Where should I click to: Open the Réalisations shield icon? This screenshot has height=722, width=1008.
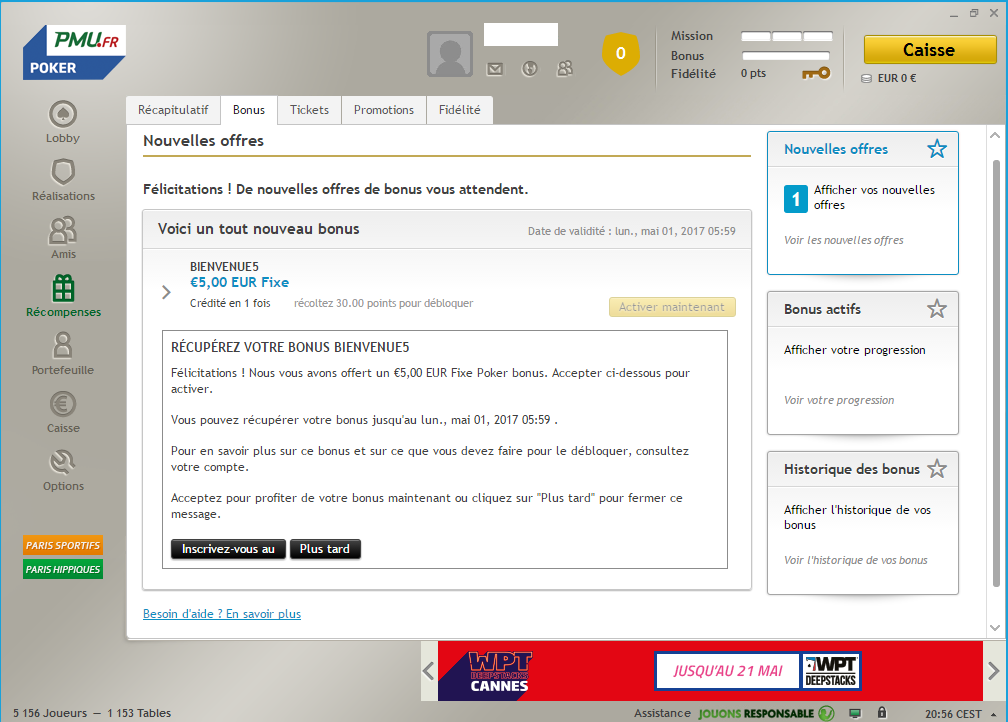point(63,174)
